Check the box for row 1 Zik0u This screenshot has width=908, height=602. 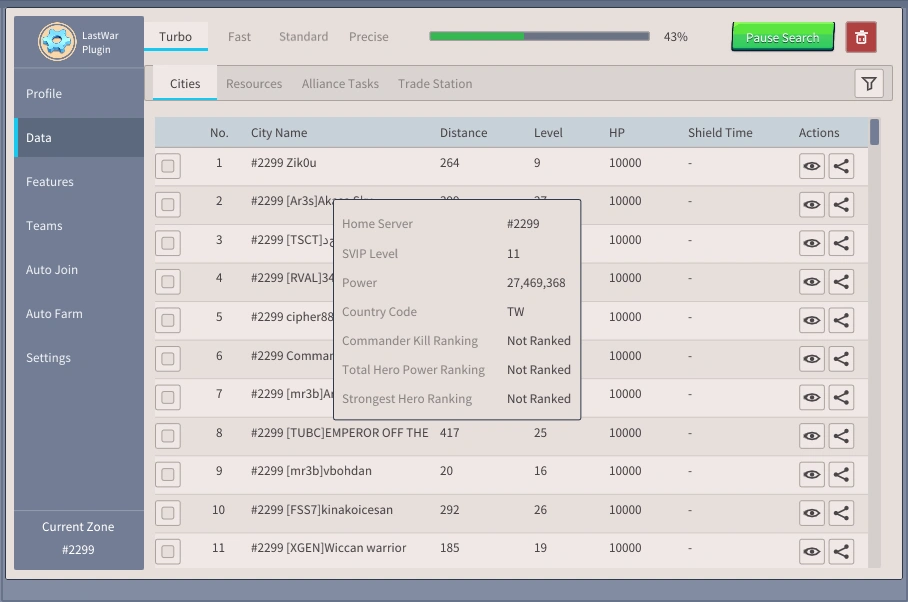(168, 166)
